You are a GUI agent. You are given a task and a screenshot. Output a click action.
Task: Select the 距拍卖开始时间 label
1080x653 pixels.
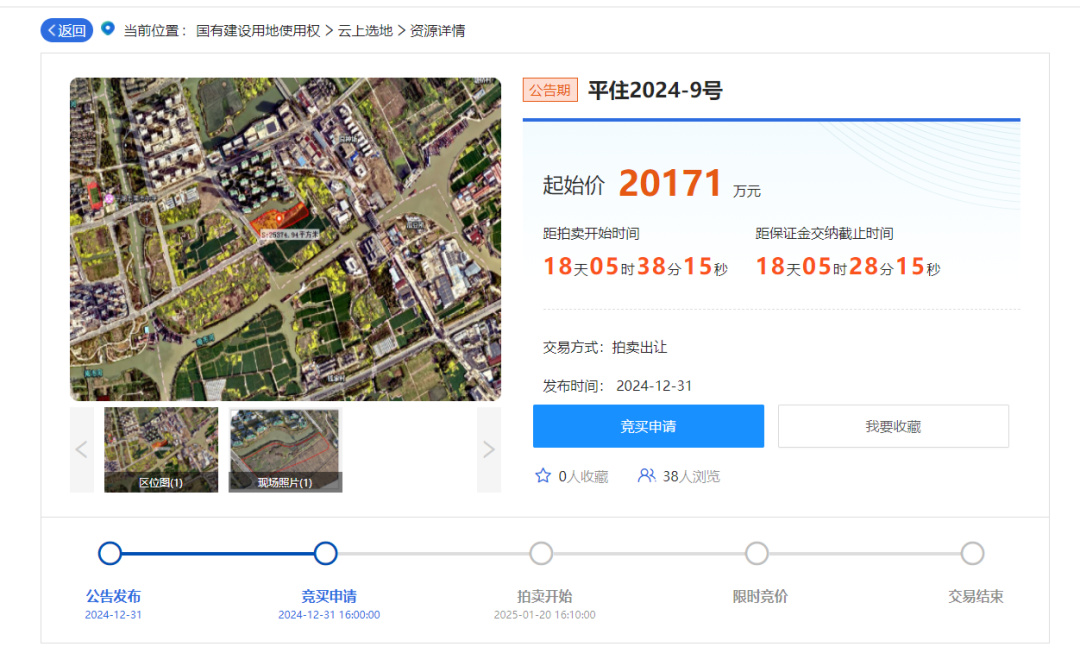click(x=591, y=234)
